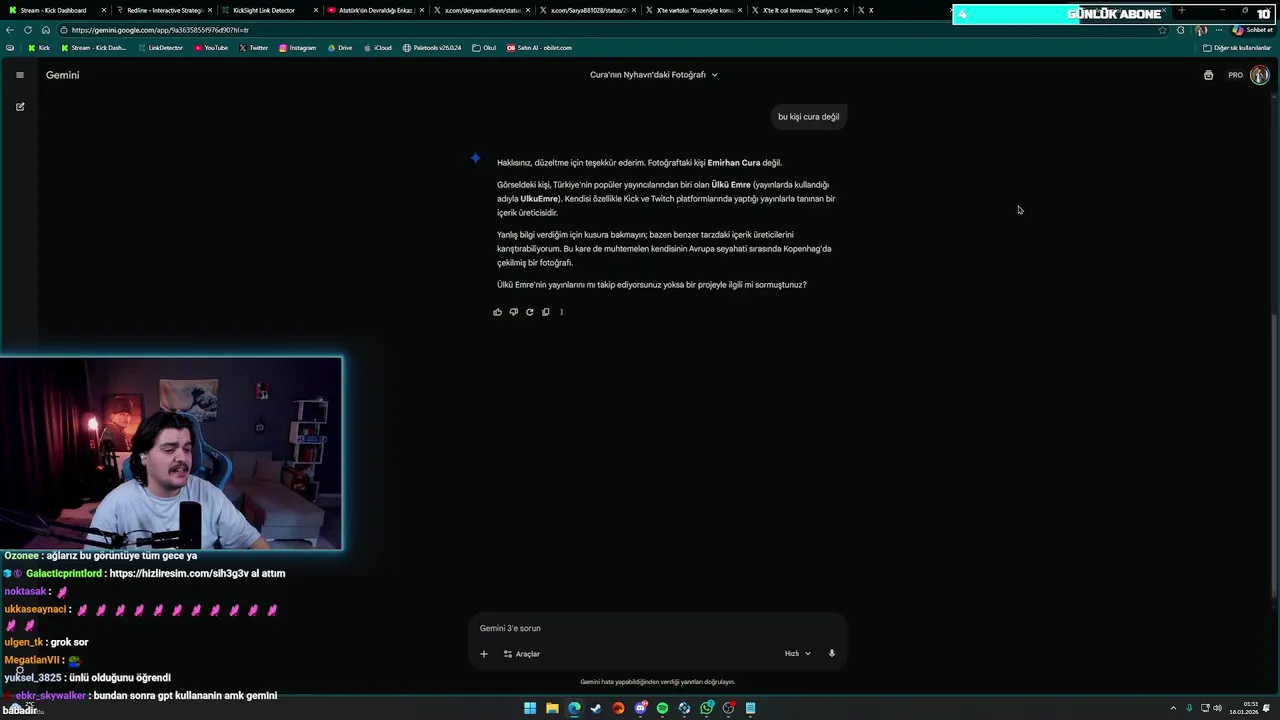1280x720 pixels.
Task: Open the Twitter bookmark
Action: coord(253,48)
